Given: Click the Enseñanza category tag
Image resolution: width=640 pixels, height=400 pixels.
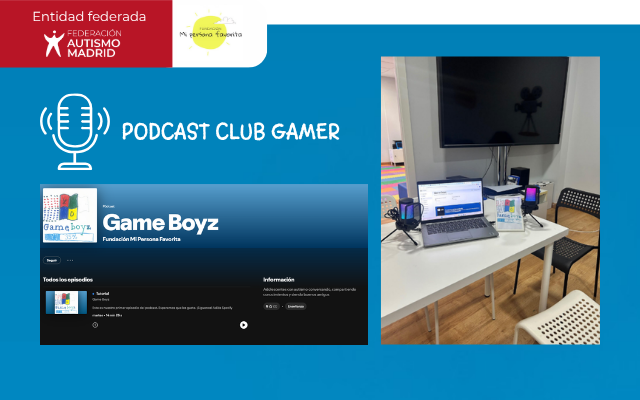Looking at the screenshot, I should point(296,306).
